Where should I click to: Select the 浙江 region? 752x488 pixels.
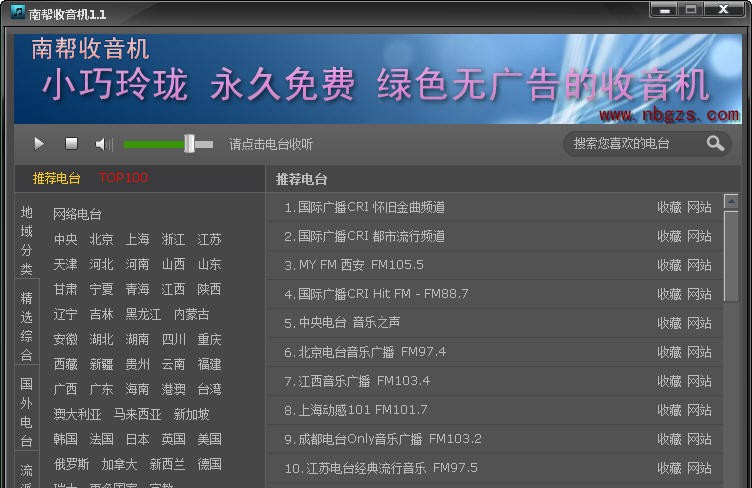coord(173,239)
